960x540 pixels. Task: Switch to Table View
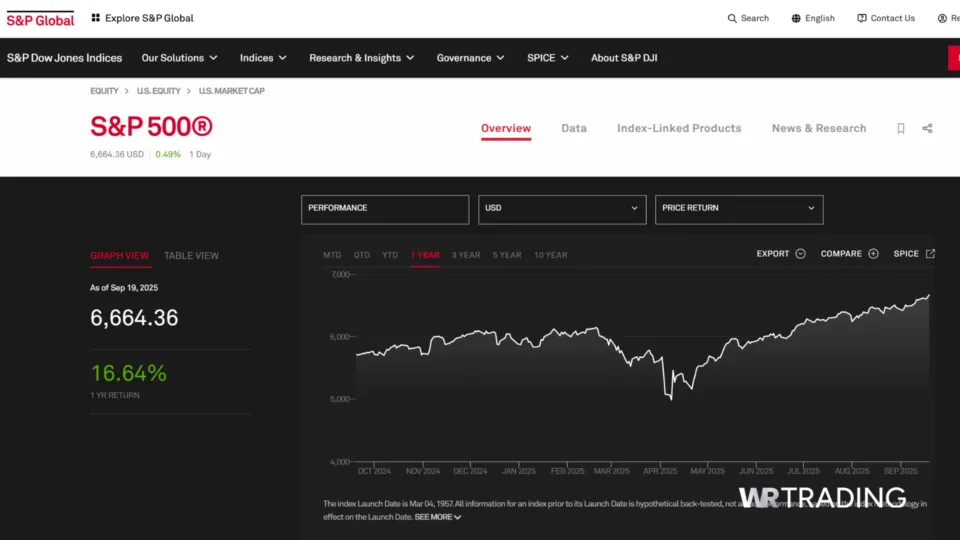(191, 256)
